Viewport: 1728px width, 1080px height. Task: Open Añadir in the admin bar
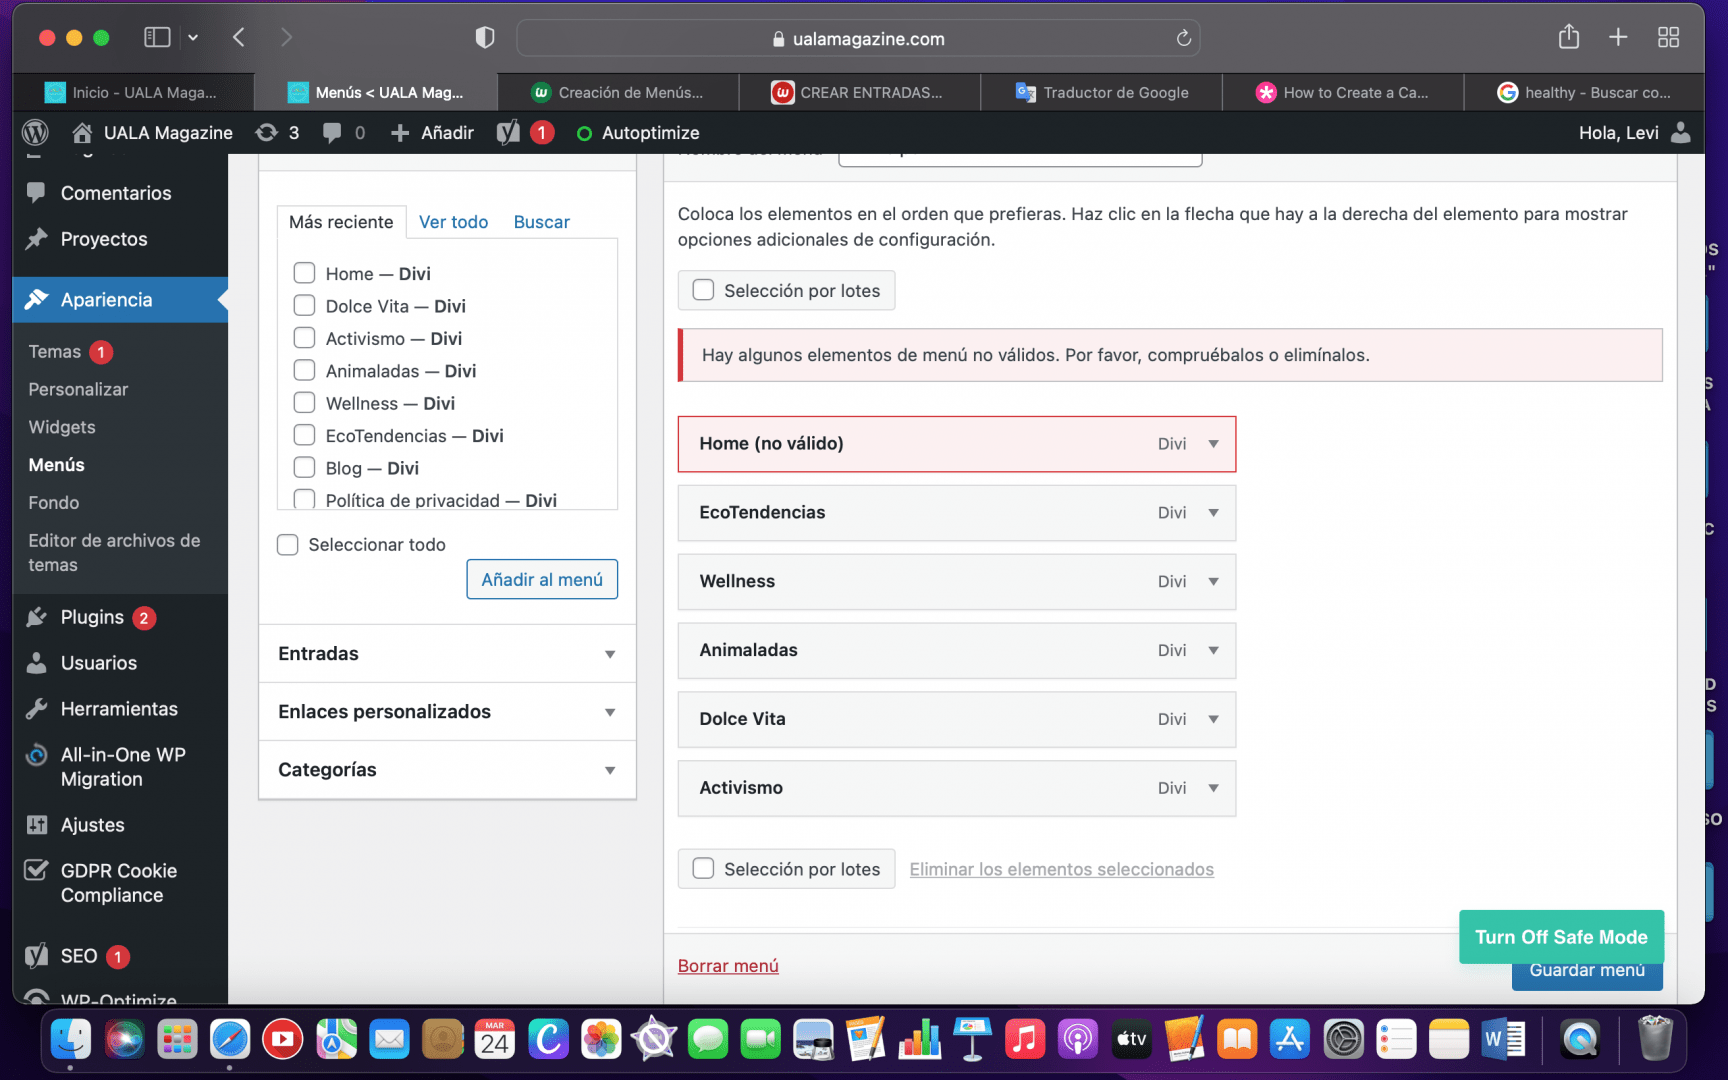[432, 132]
